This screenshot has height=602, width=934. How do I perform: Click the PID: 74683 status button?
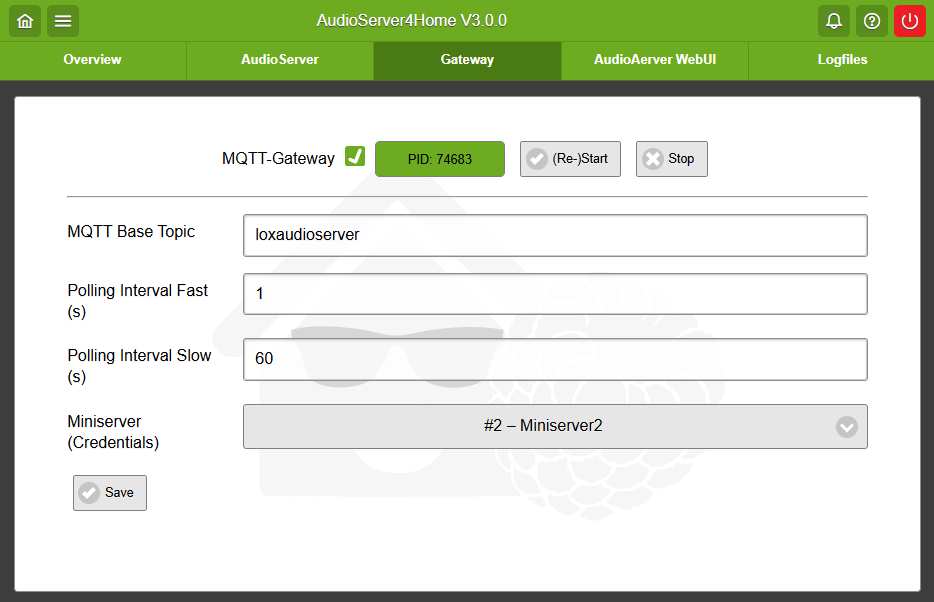pos(440,159)
